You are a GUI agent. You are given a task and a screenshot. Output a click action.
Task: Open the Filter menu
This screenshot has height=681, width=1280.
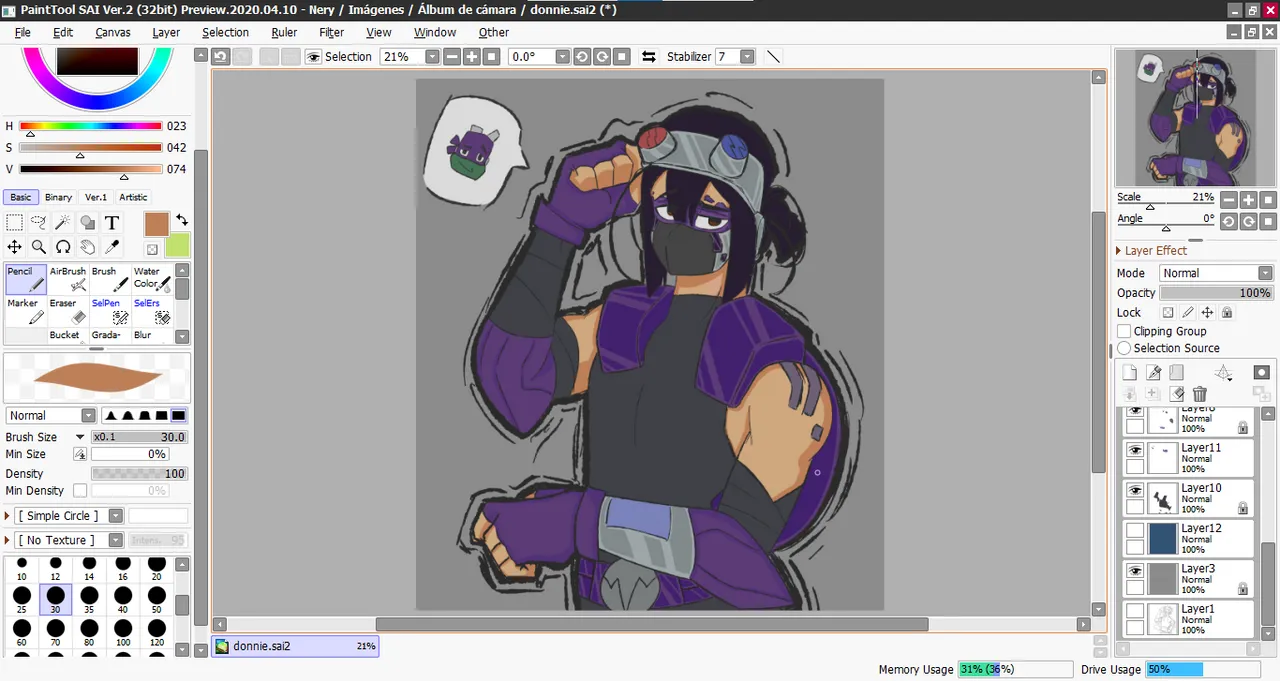pyautogui.click(x=331, y=32)
